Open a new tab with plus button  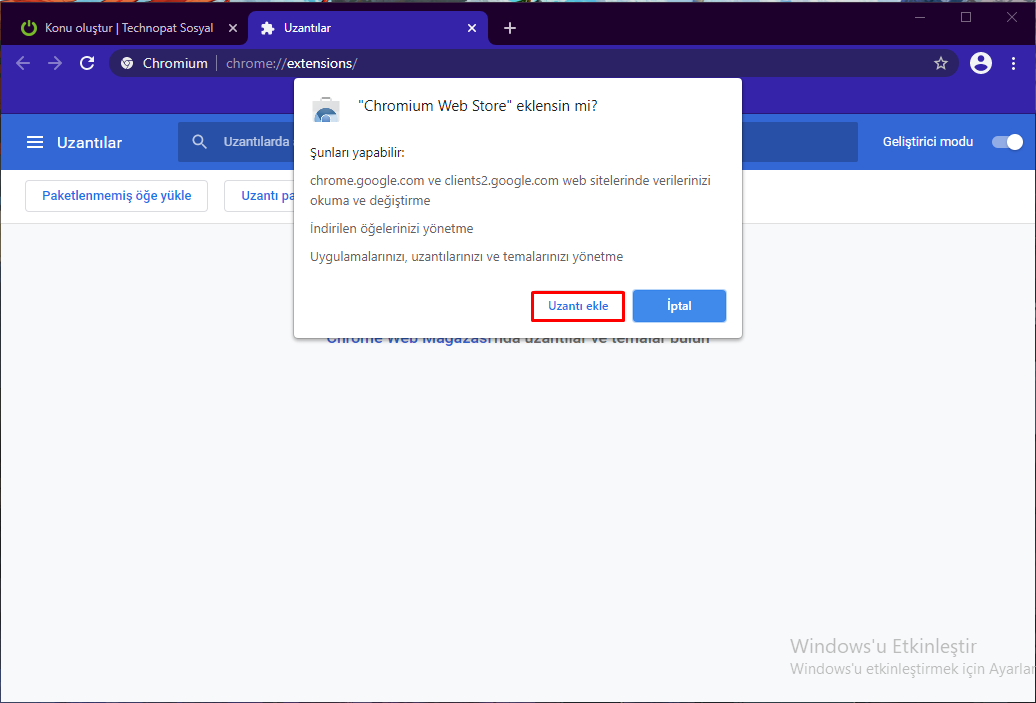click(x=509, y=28)
